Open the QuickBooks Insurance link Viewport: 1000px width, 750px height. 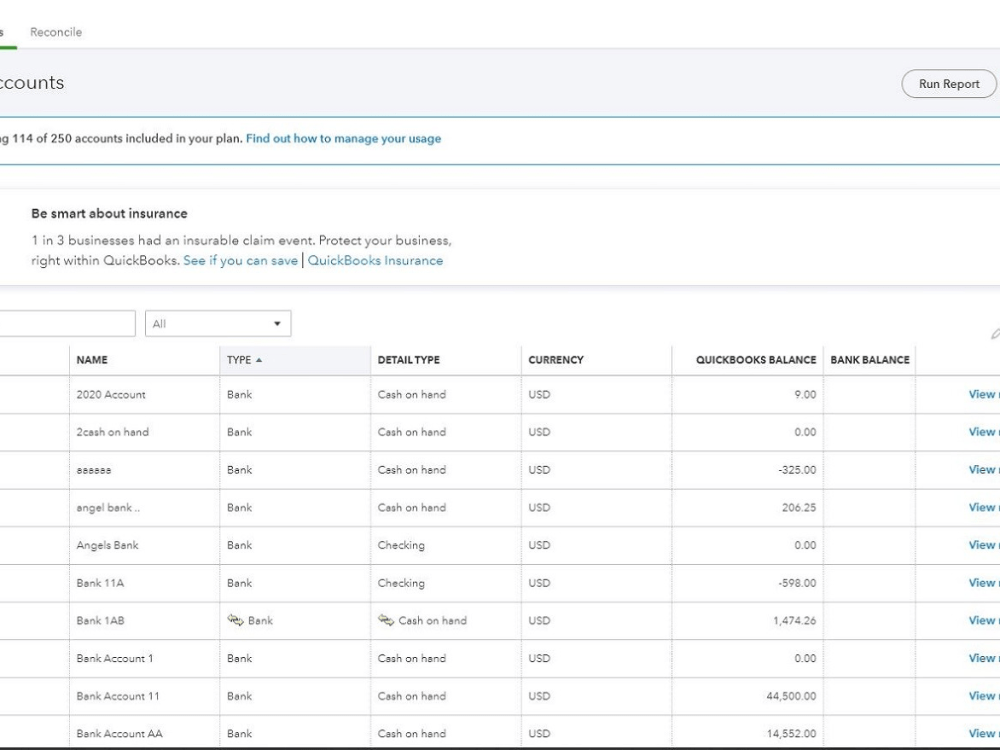point(375,260)
